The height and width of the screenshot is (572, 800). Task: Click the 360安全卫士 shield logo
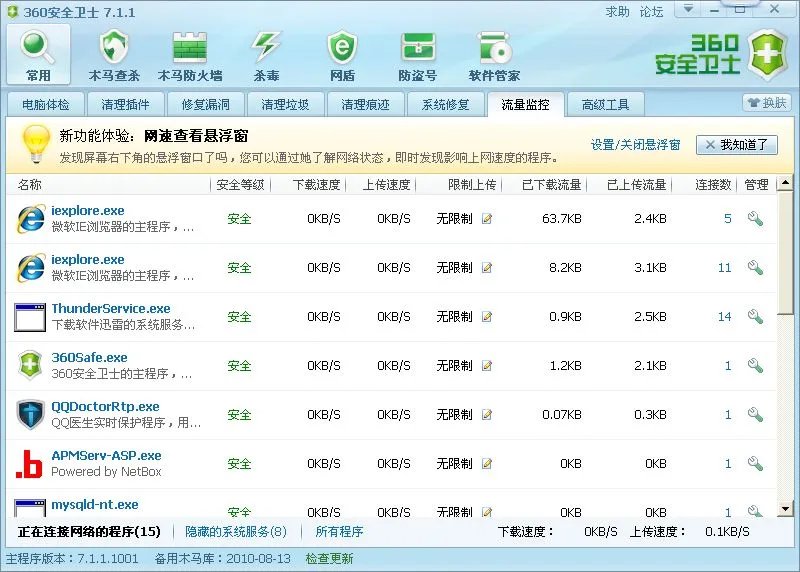[767, 55]
